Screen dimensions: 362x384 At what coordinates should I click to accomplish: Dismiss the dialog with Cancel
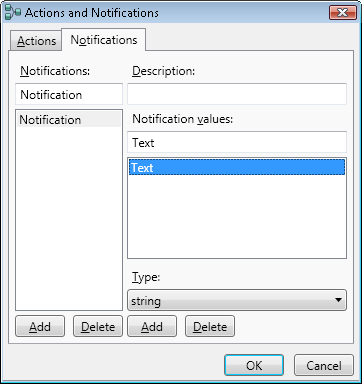(324, 365)
